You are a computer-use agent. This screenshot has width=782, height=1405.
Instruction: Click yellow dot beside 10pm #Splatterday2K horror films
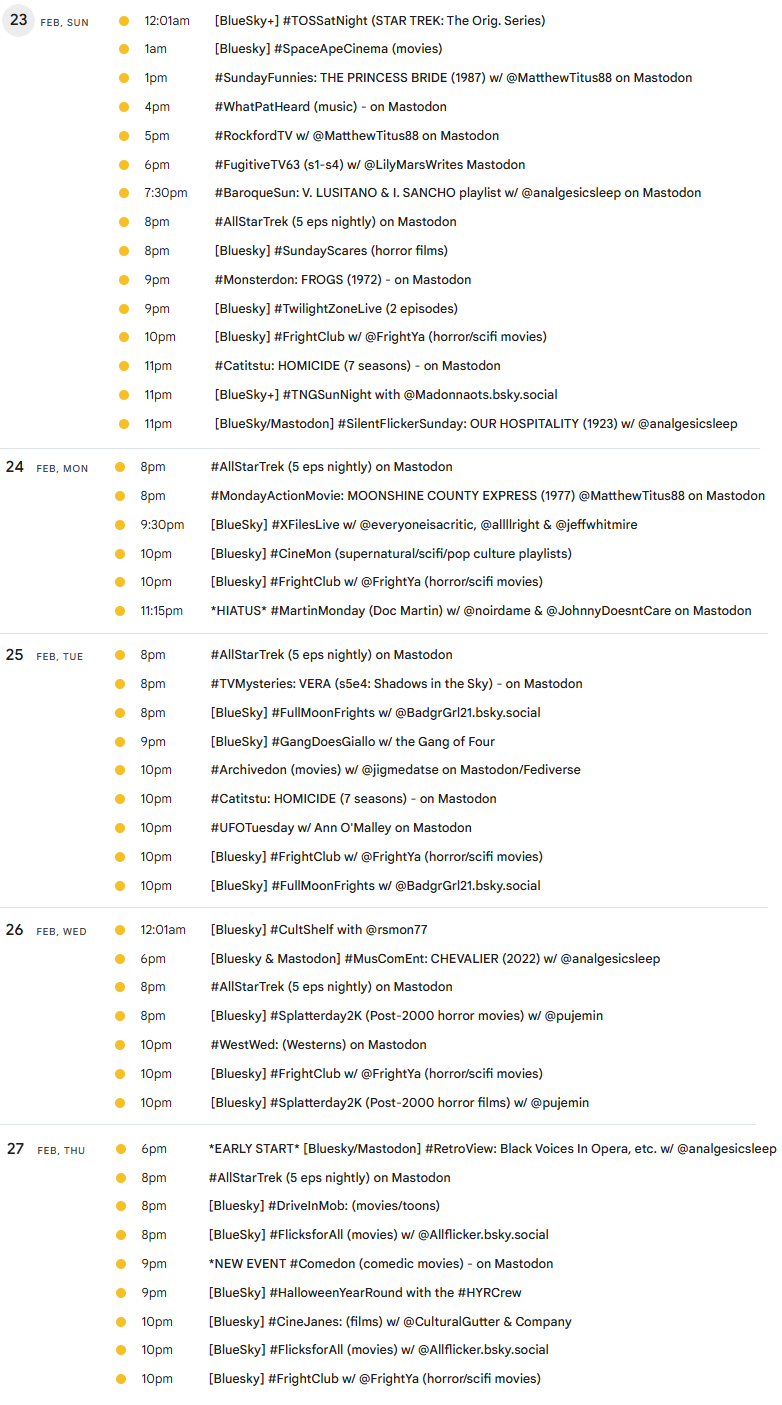pyautogui.click(x=119, y=1103)
